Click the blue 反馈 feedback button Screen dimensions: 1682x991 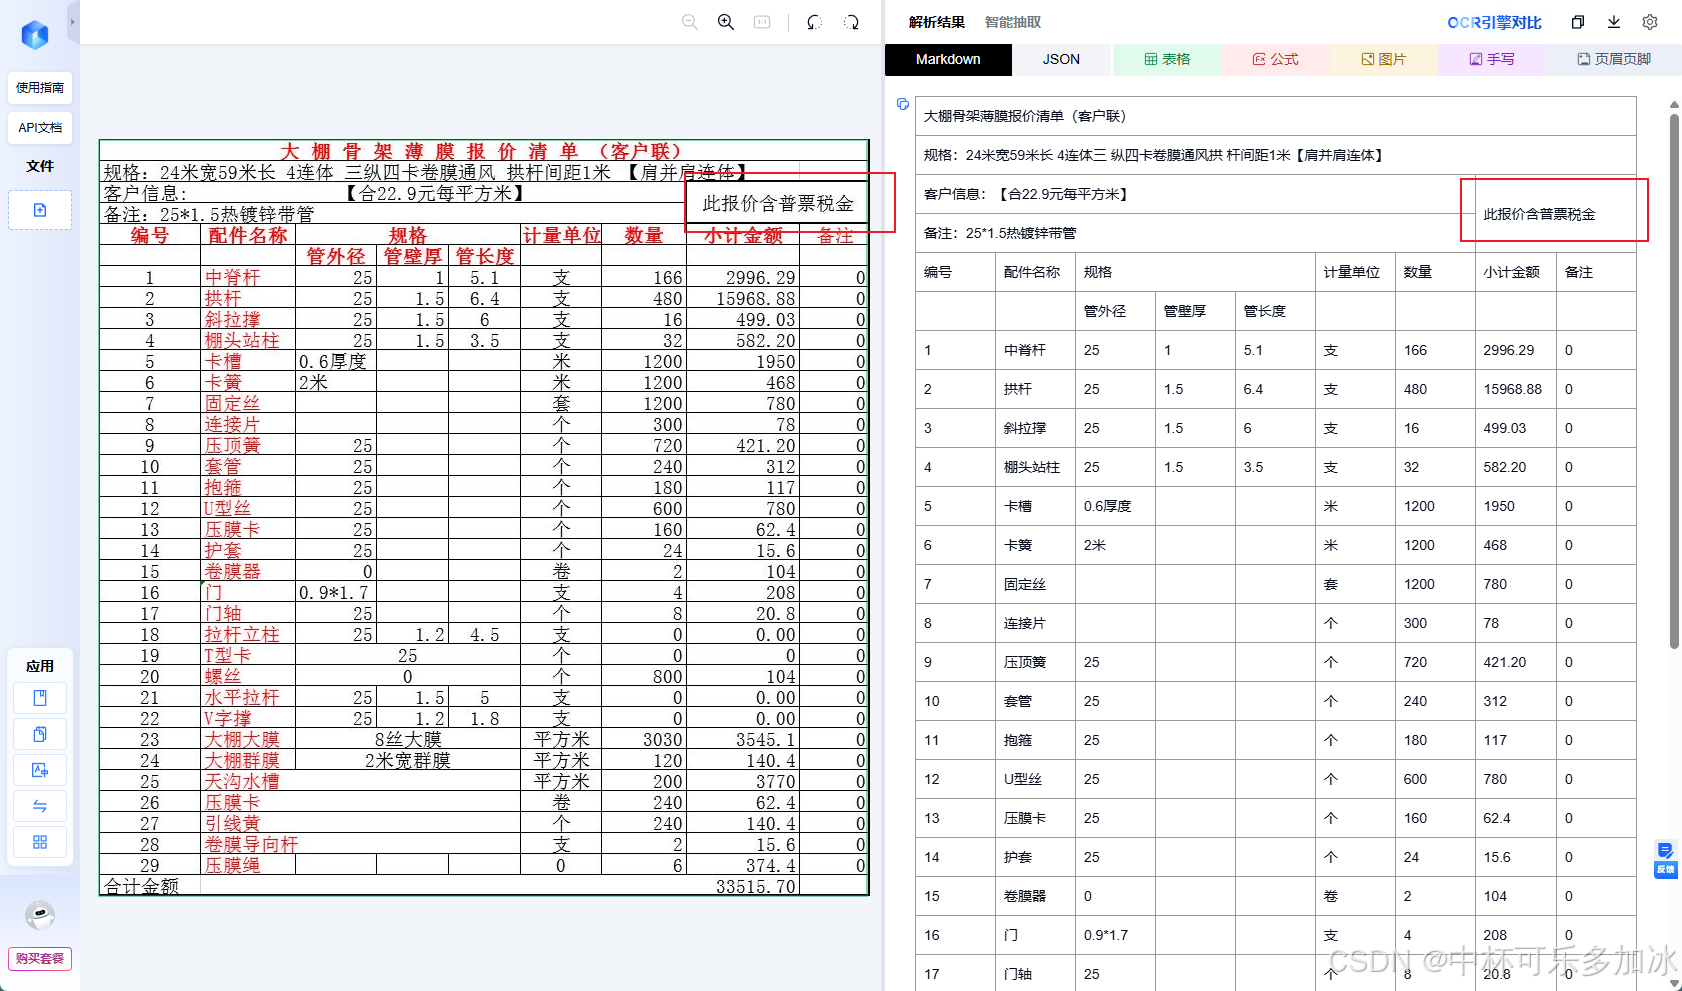coord(1665,859)
